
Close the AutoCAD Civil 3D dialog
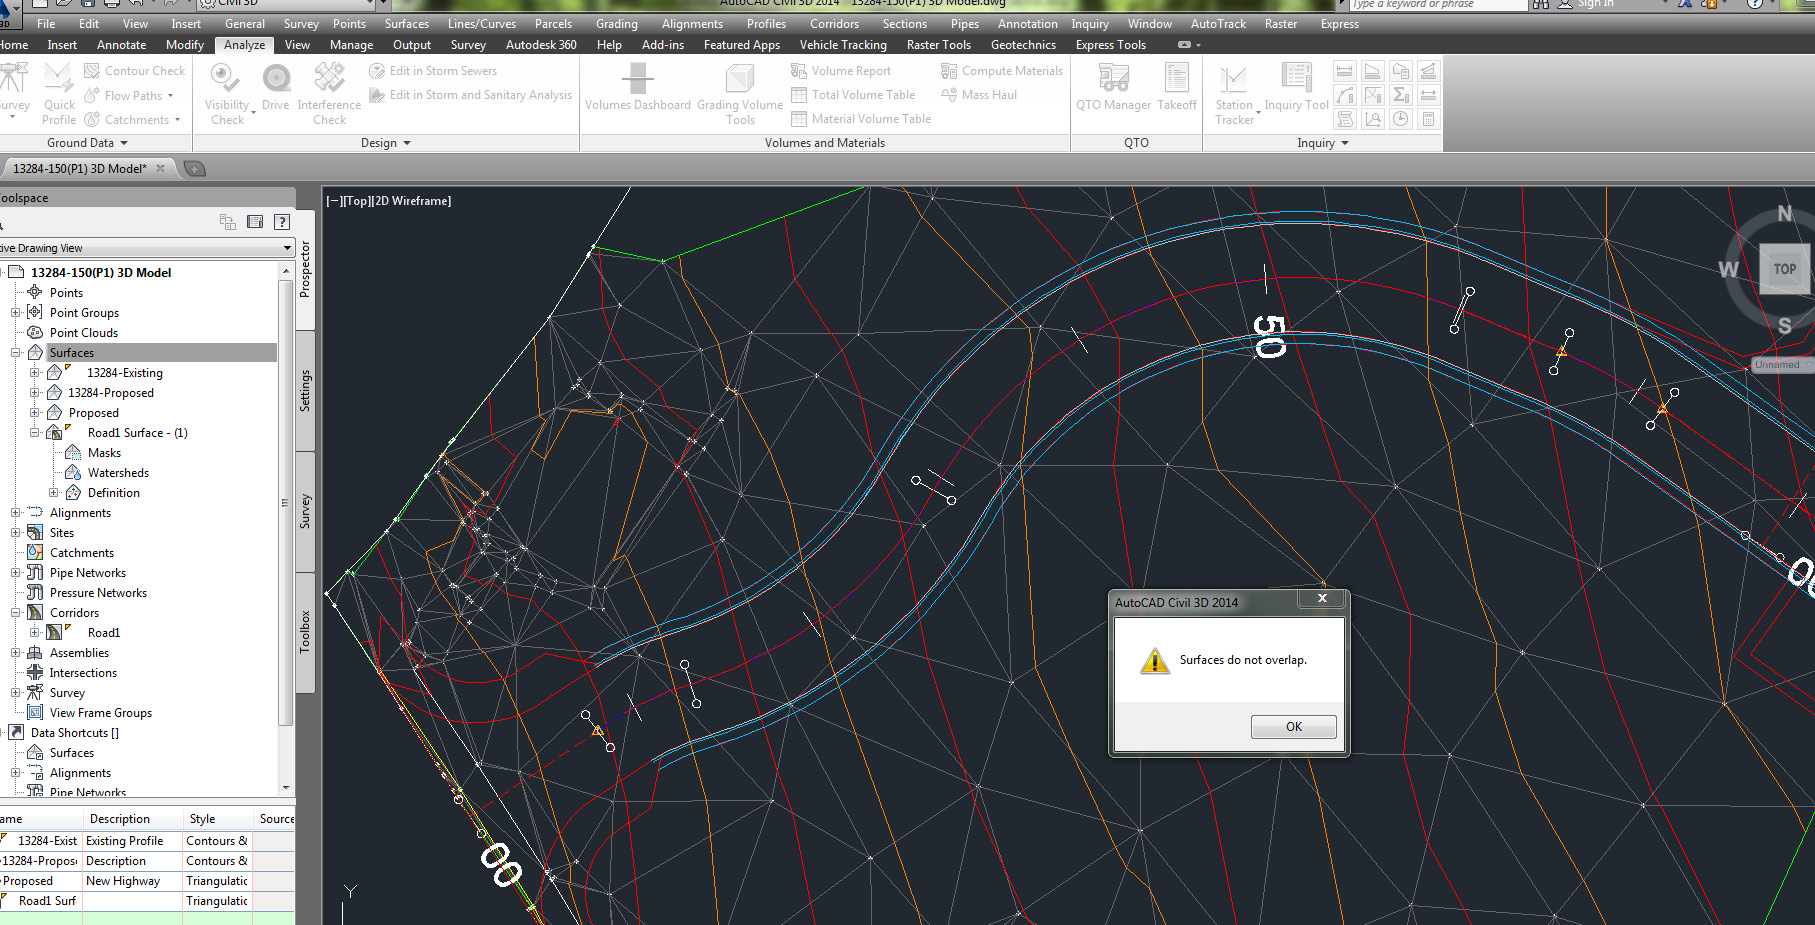click(1322, 598)
